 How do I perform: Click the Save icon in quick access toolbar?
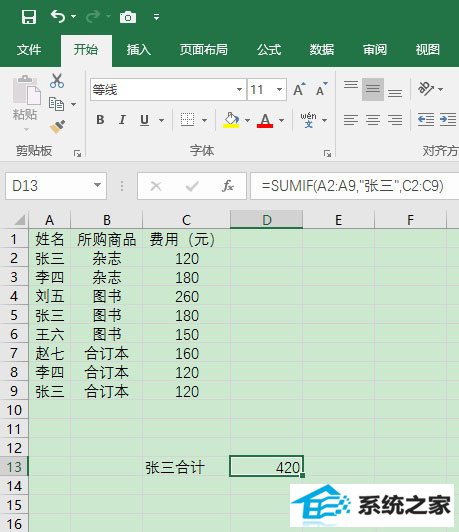coord(29,17)
